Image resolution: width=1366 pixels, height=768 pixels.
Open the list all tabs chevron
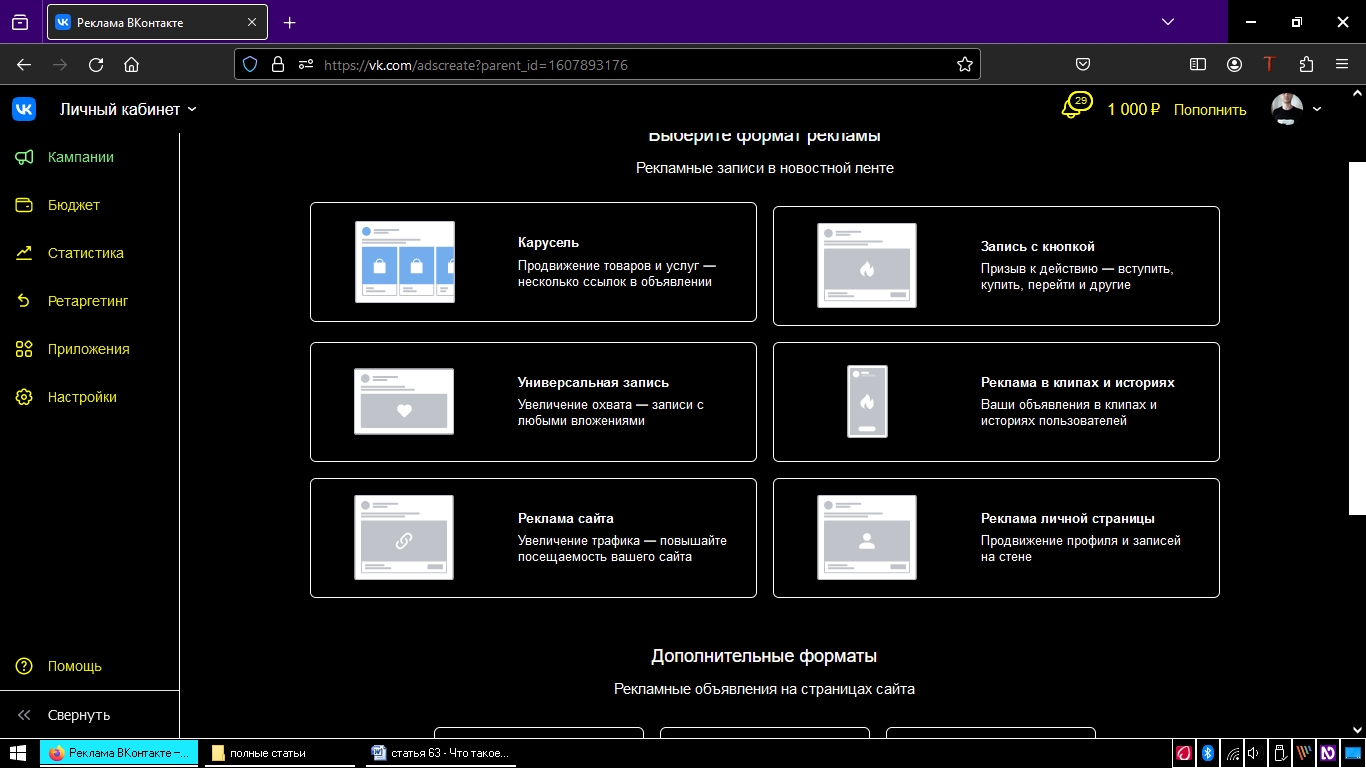pos(1167,22)
